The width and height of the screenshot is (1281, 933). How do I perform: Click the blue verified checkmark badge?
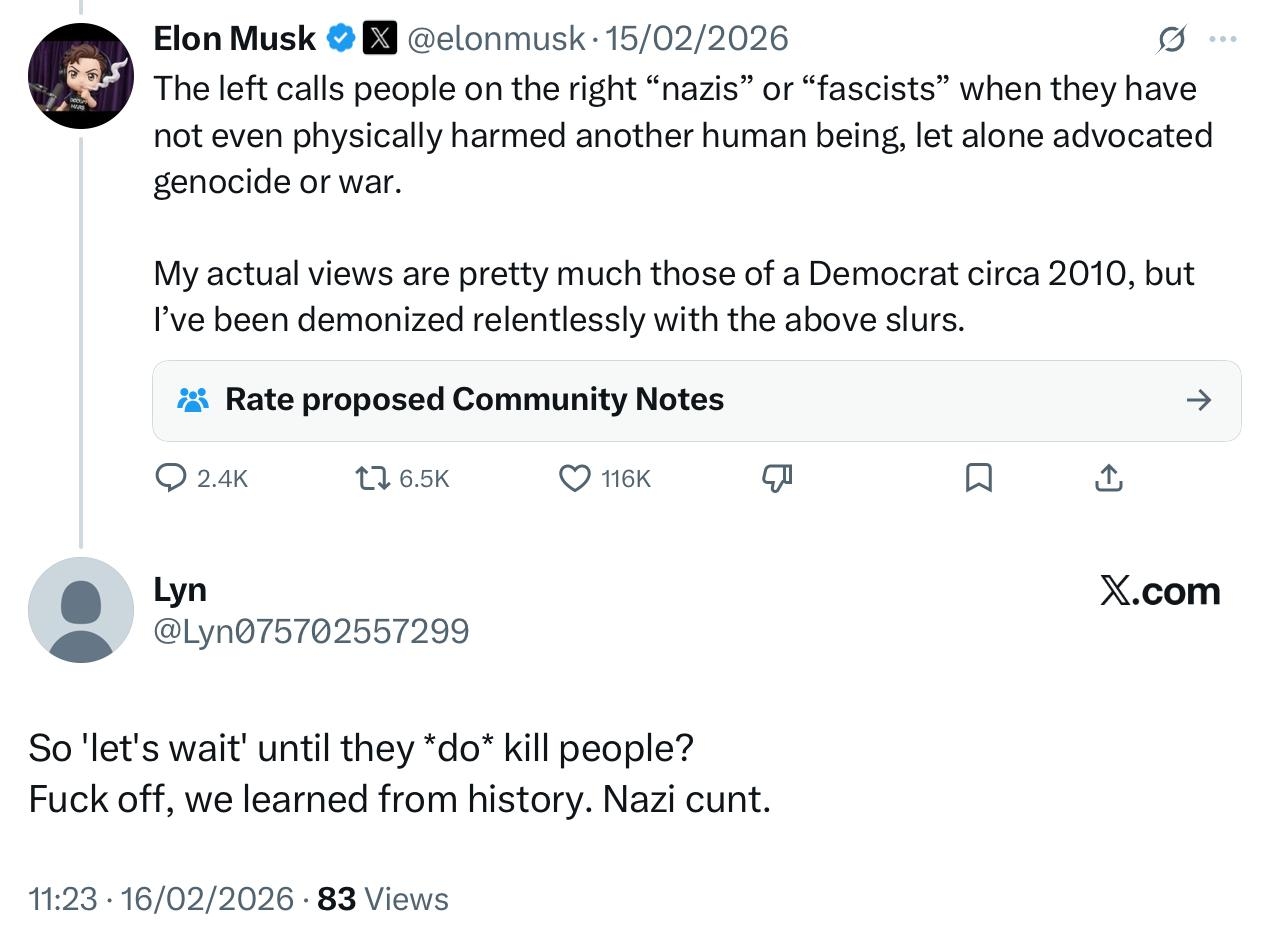pyautogui.click(x=341, y=39)
